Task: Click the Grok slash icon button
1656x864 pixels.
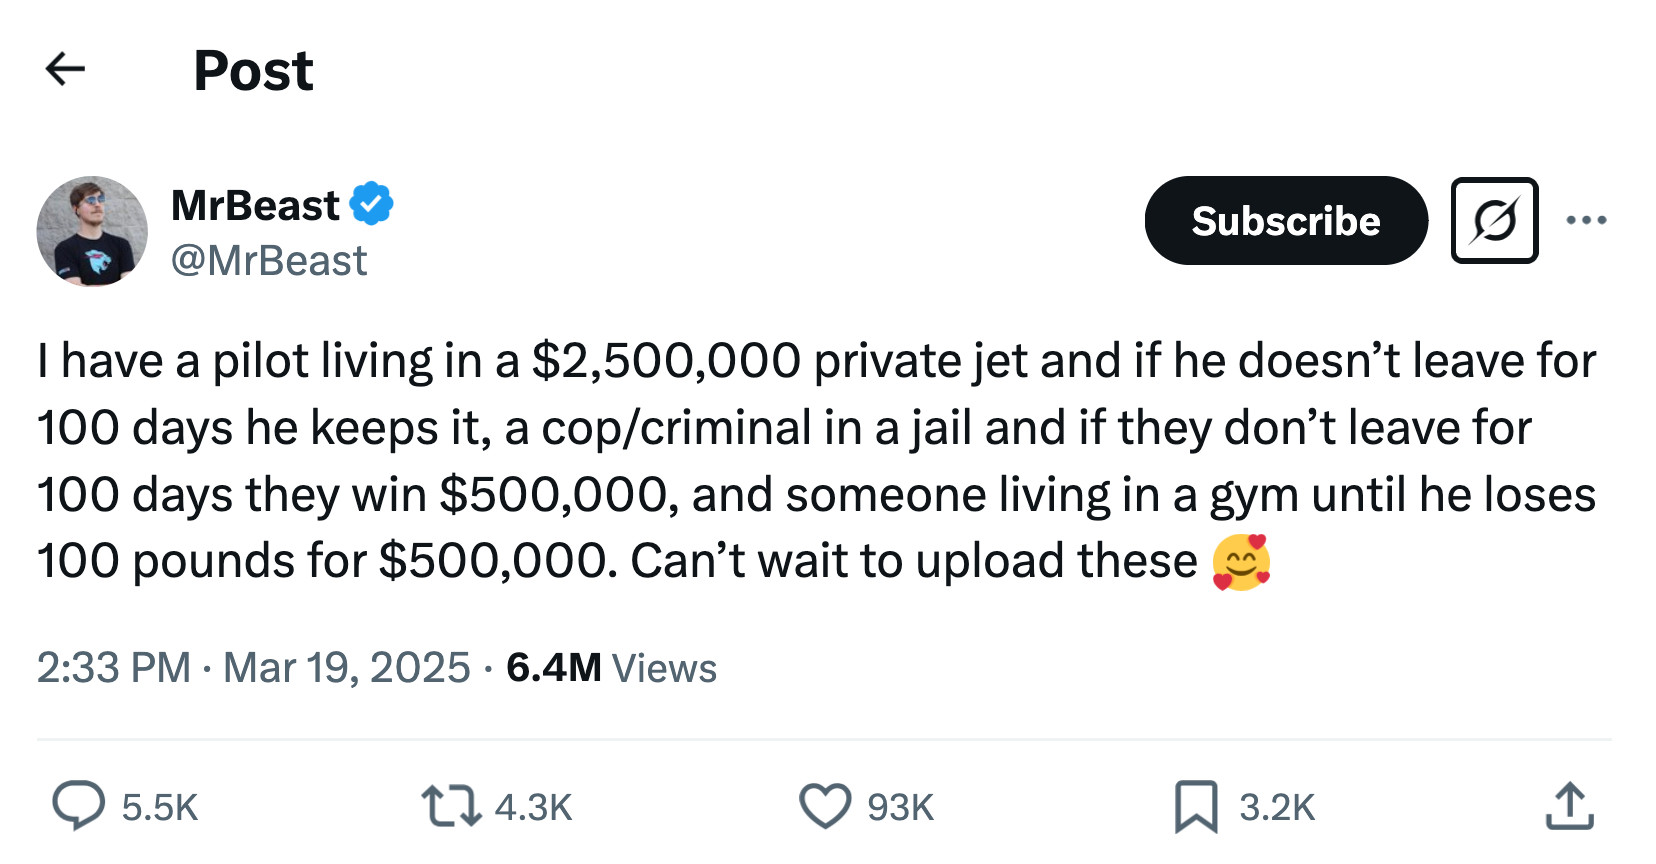Action: point(1494,221)
